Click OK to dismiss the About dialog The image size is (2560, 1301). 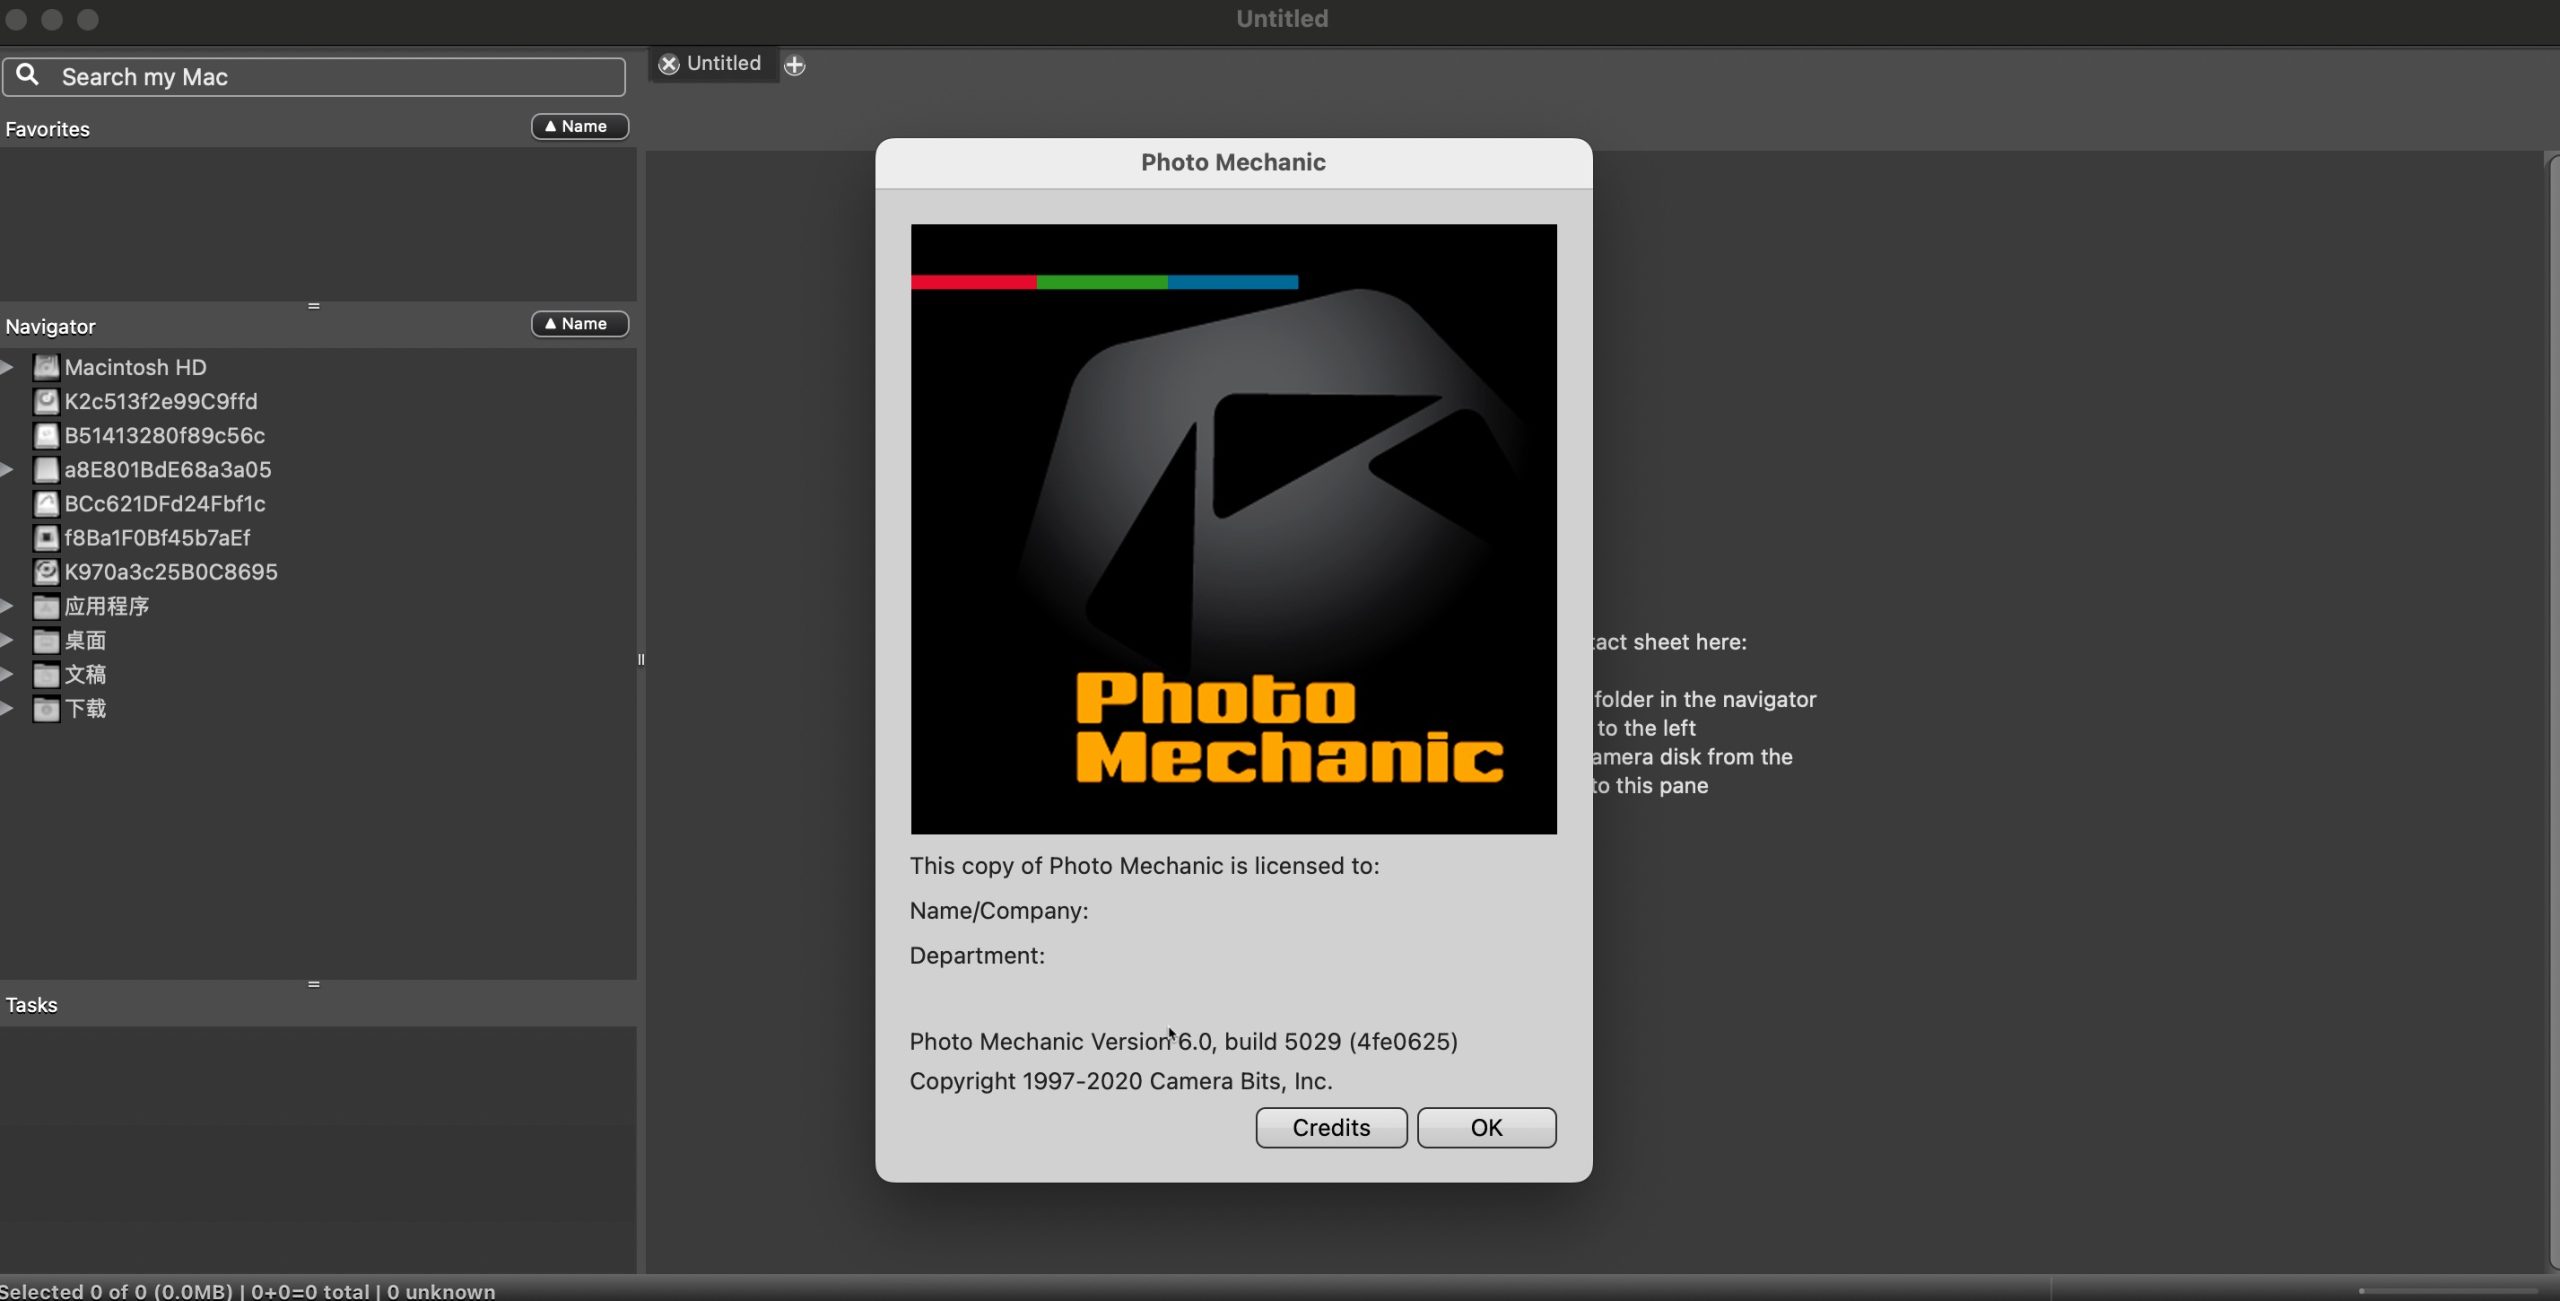pyautogui.click(x=1486, y=1127)
